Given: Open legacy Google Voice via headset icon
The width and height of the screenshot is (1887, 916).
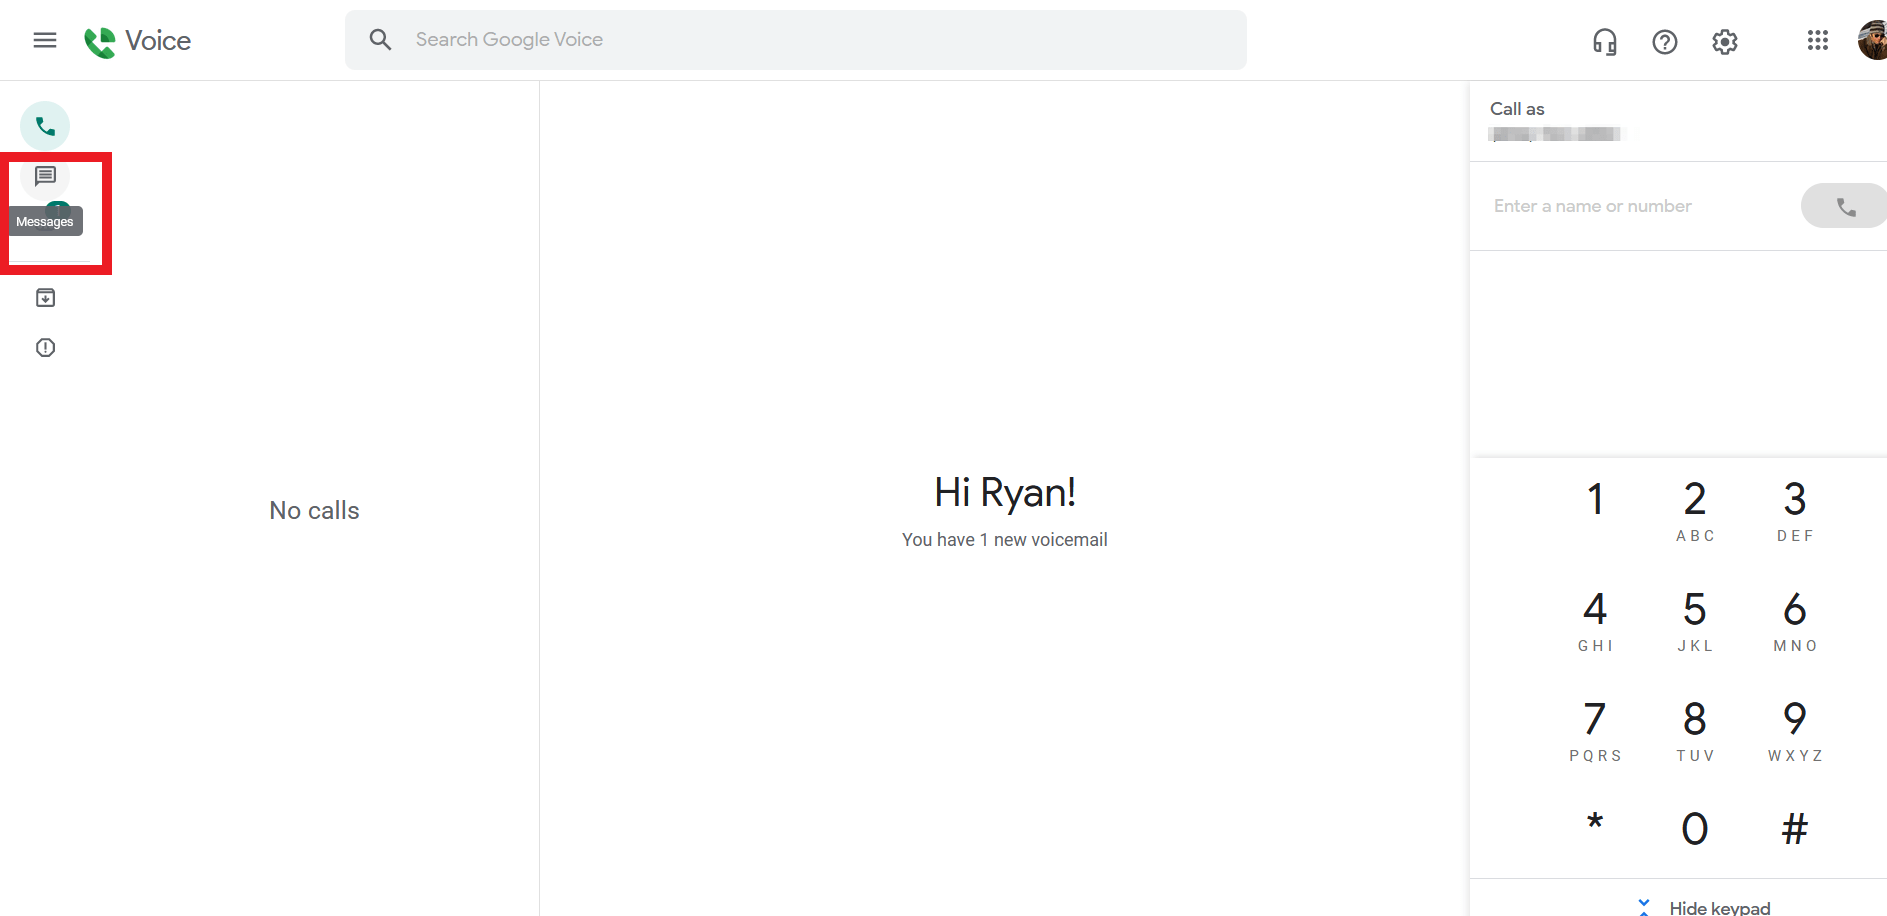Looking at the screenshot, I should pyautogui.click(x=1604, y=41).
